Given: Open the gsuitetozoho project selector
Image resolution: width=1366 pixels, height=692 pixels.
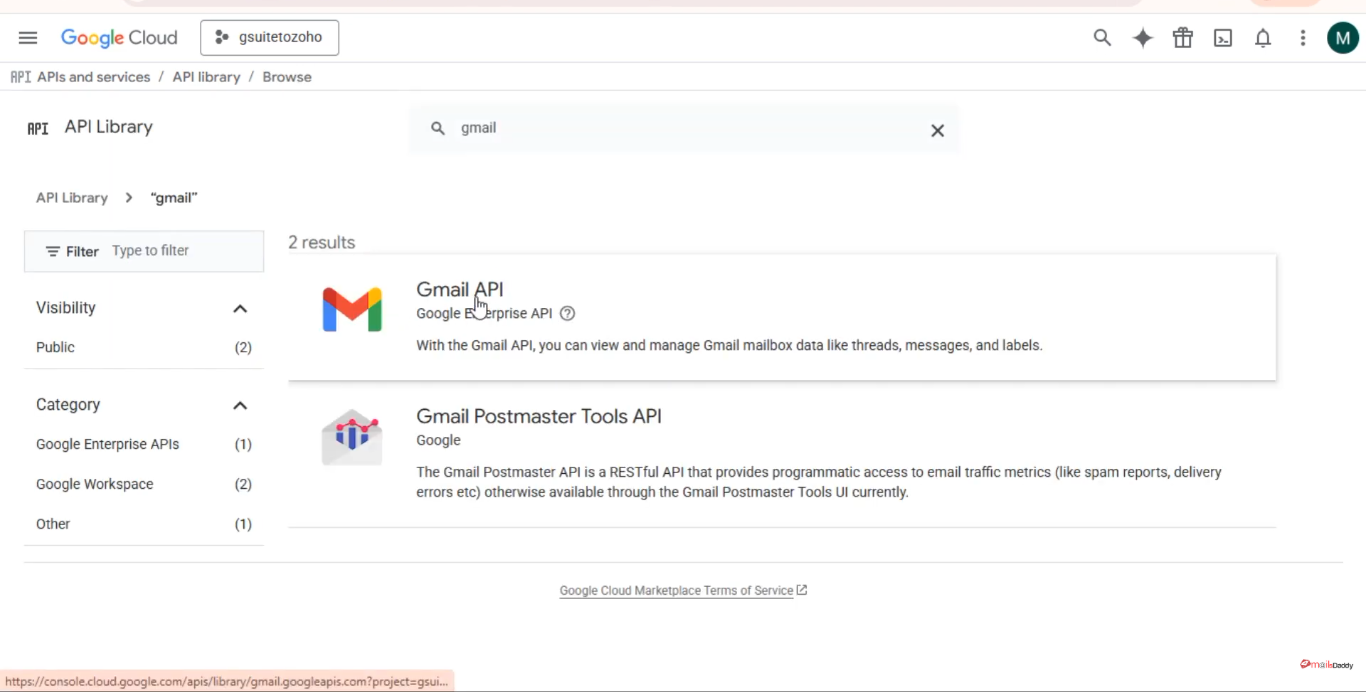Looking at the screenshot, I should tap(269, 37).
